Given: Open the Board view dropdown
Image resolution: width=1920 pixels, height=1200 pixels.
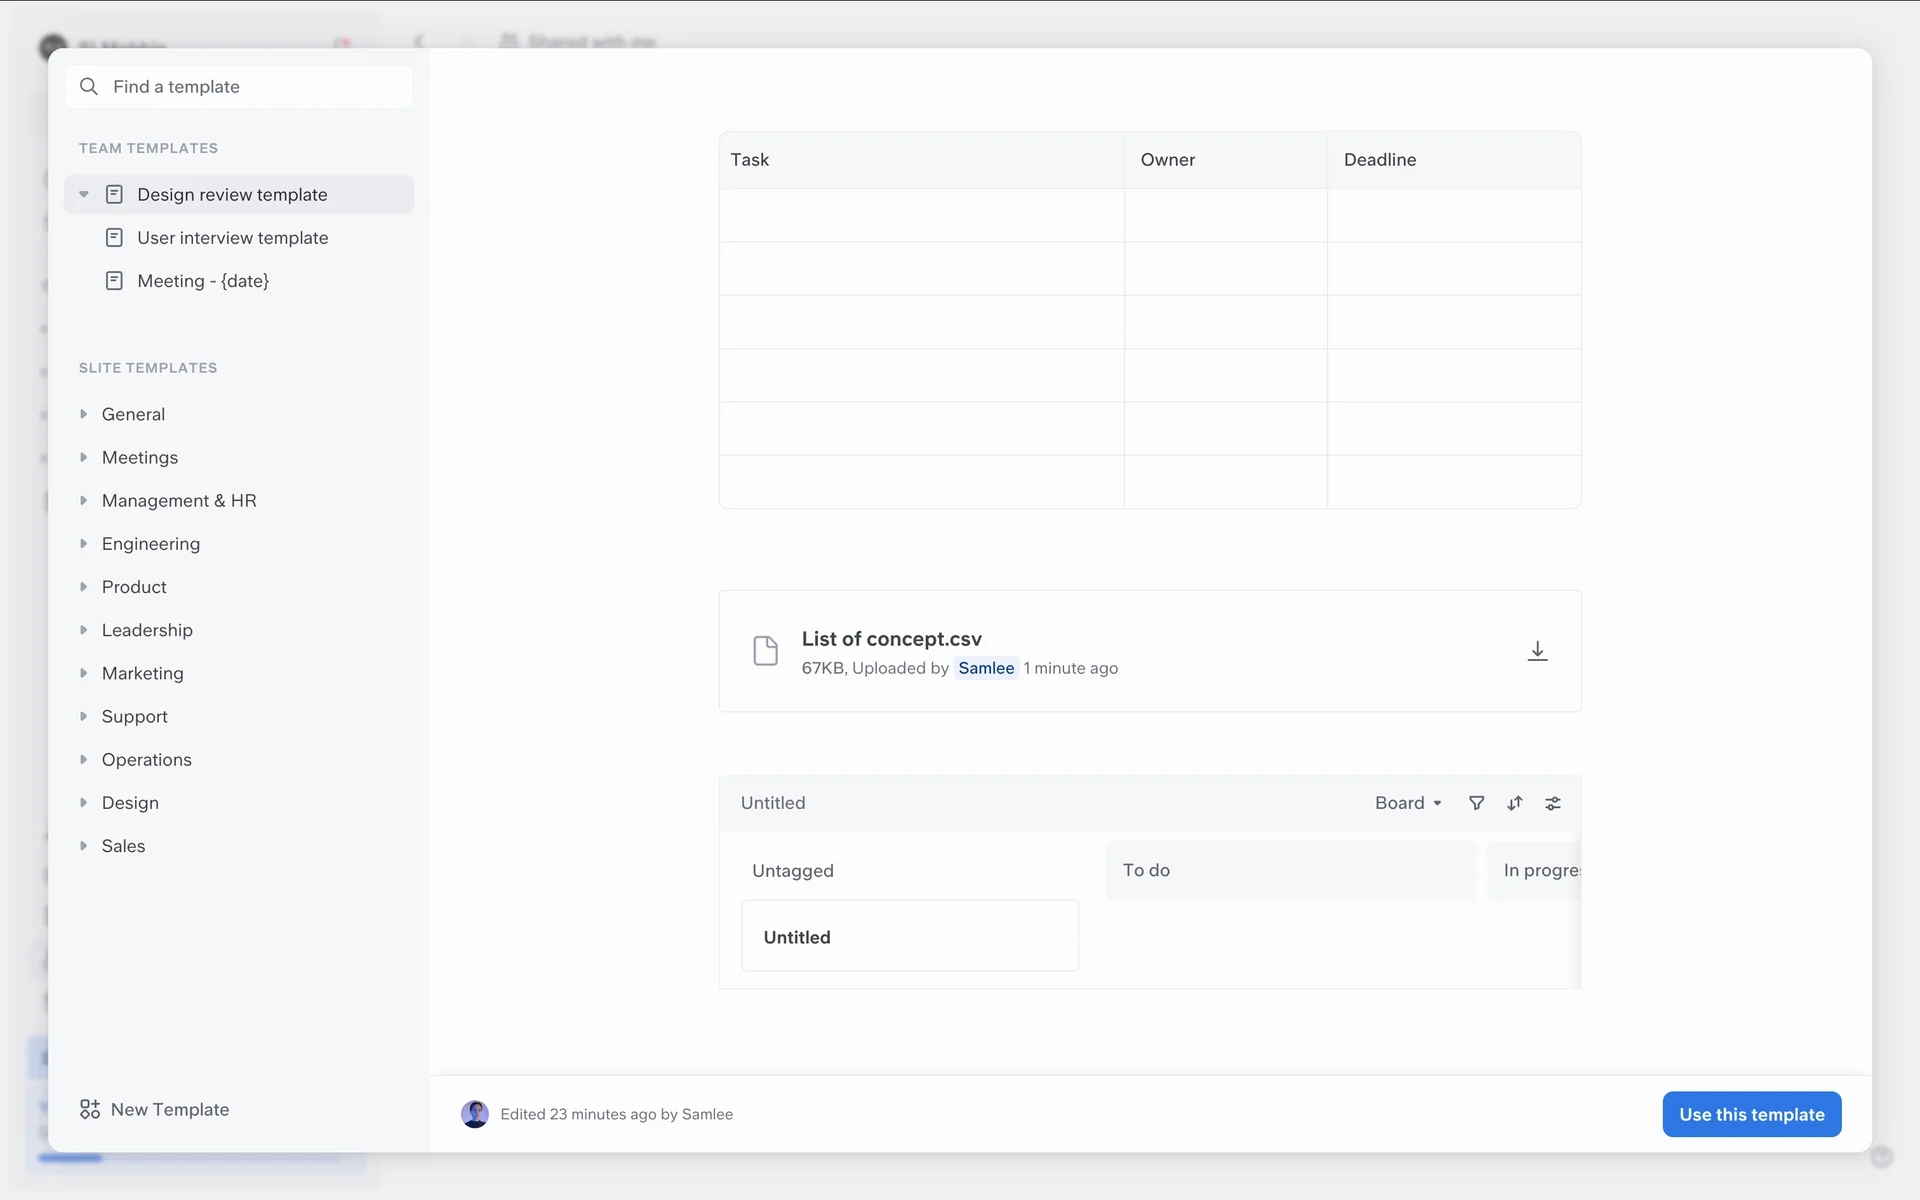Looking at the screenshot, I should (1408, 803).
